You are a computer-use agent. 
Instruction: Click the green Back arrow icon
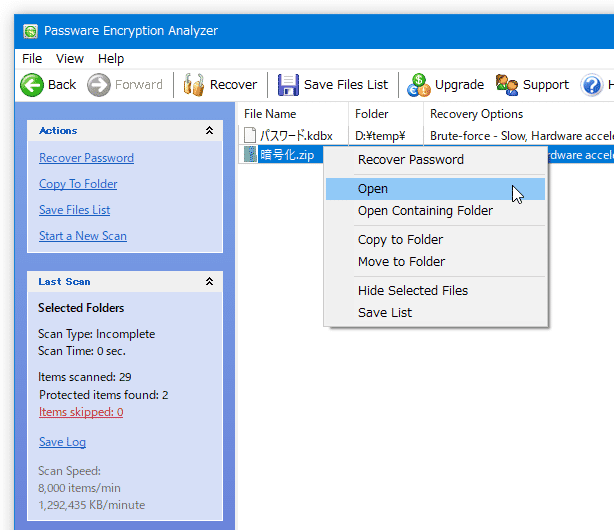pyautogui.click(x=32, y=85)
